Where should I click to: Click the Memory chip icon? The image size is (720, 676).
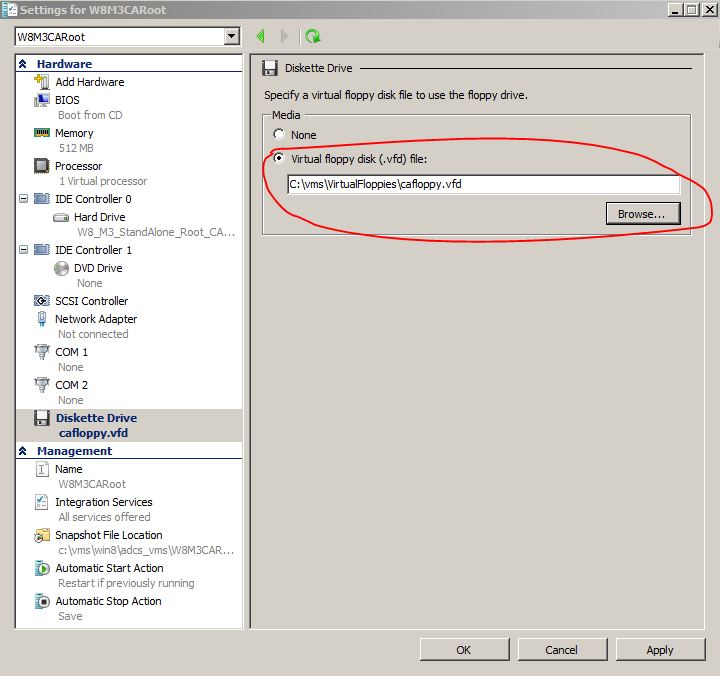coord(41,133)
